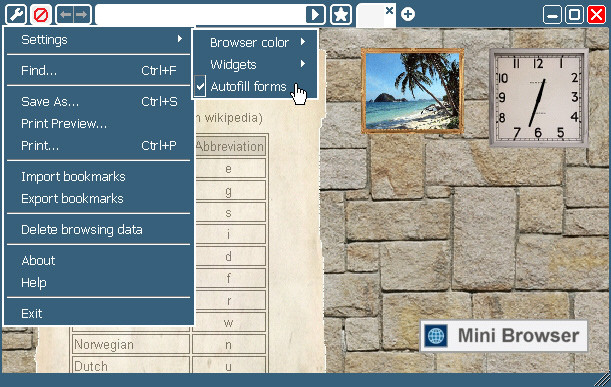Click the Go play arrow button
The width and height of the screenshot is (611, 387).
(315, 15)
